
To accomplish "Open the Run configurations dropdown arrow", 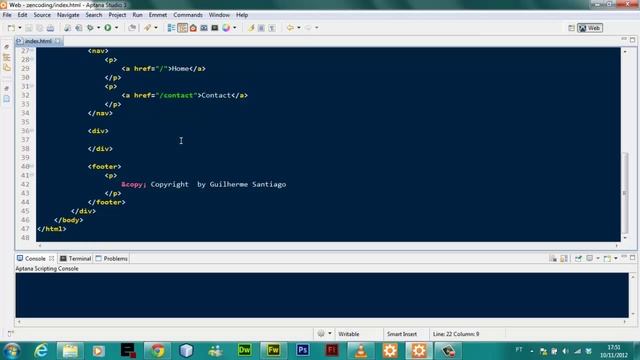I will 116,28.
